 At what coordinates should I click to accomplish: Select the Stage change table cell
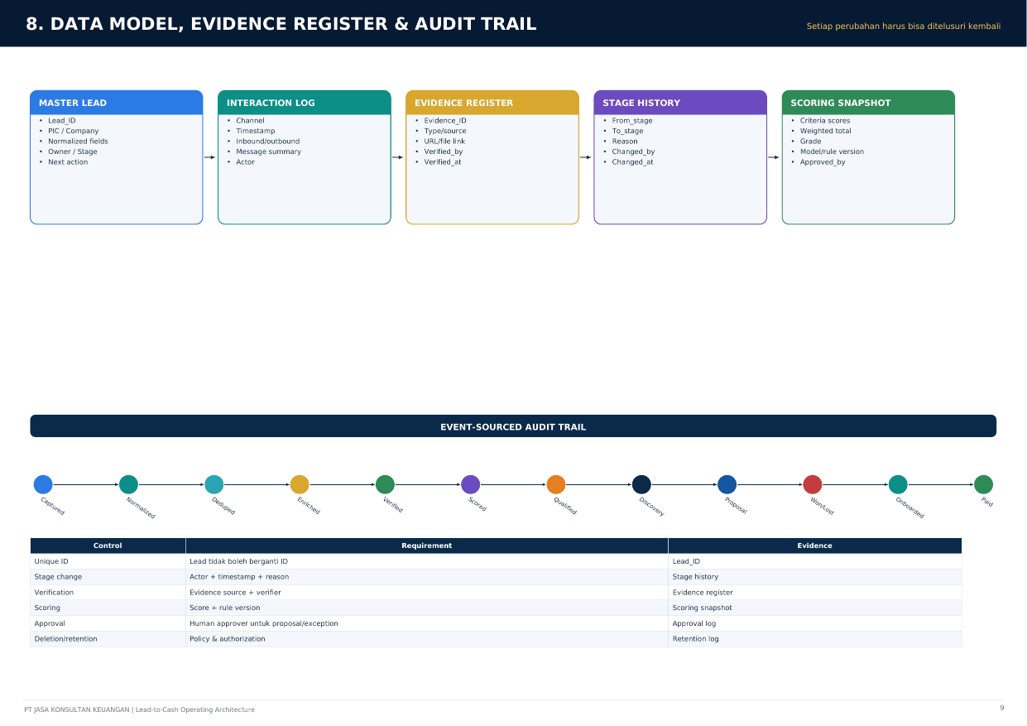pos(107,577)
